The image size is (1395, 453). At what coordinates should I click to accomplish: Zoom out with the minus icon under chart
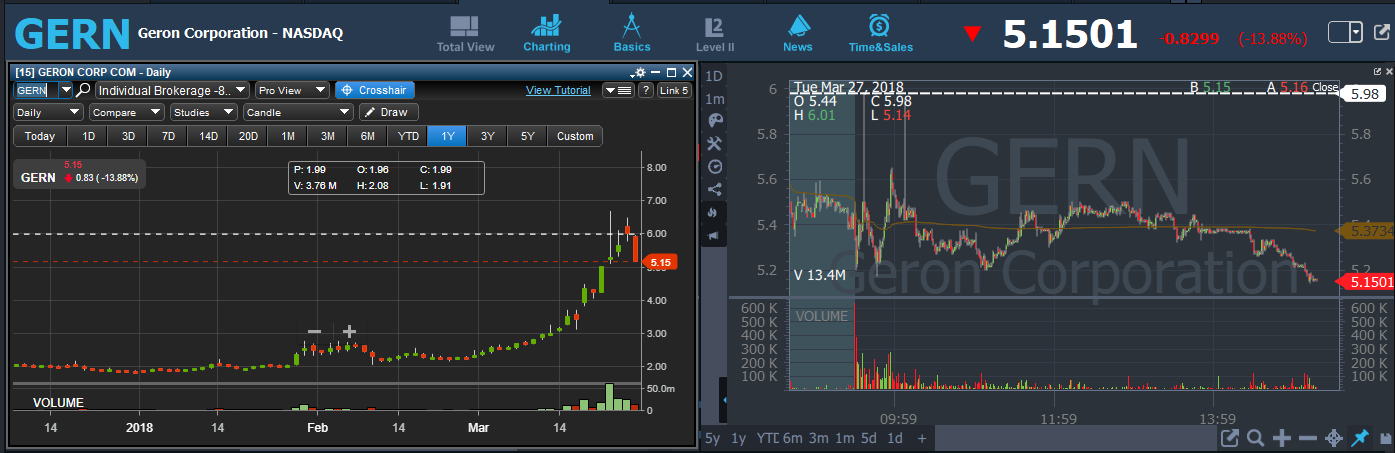pos(1308,438)
